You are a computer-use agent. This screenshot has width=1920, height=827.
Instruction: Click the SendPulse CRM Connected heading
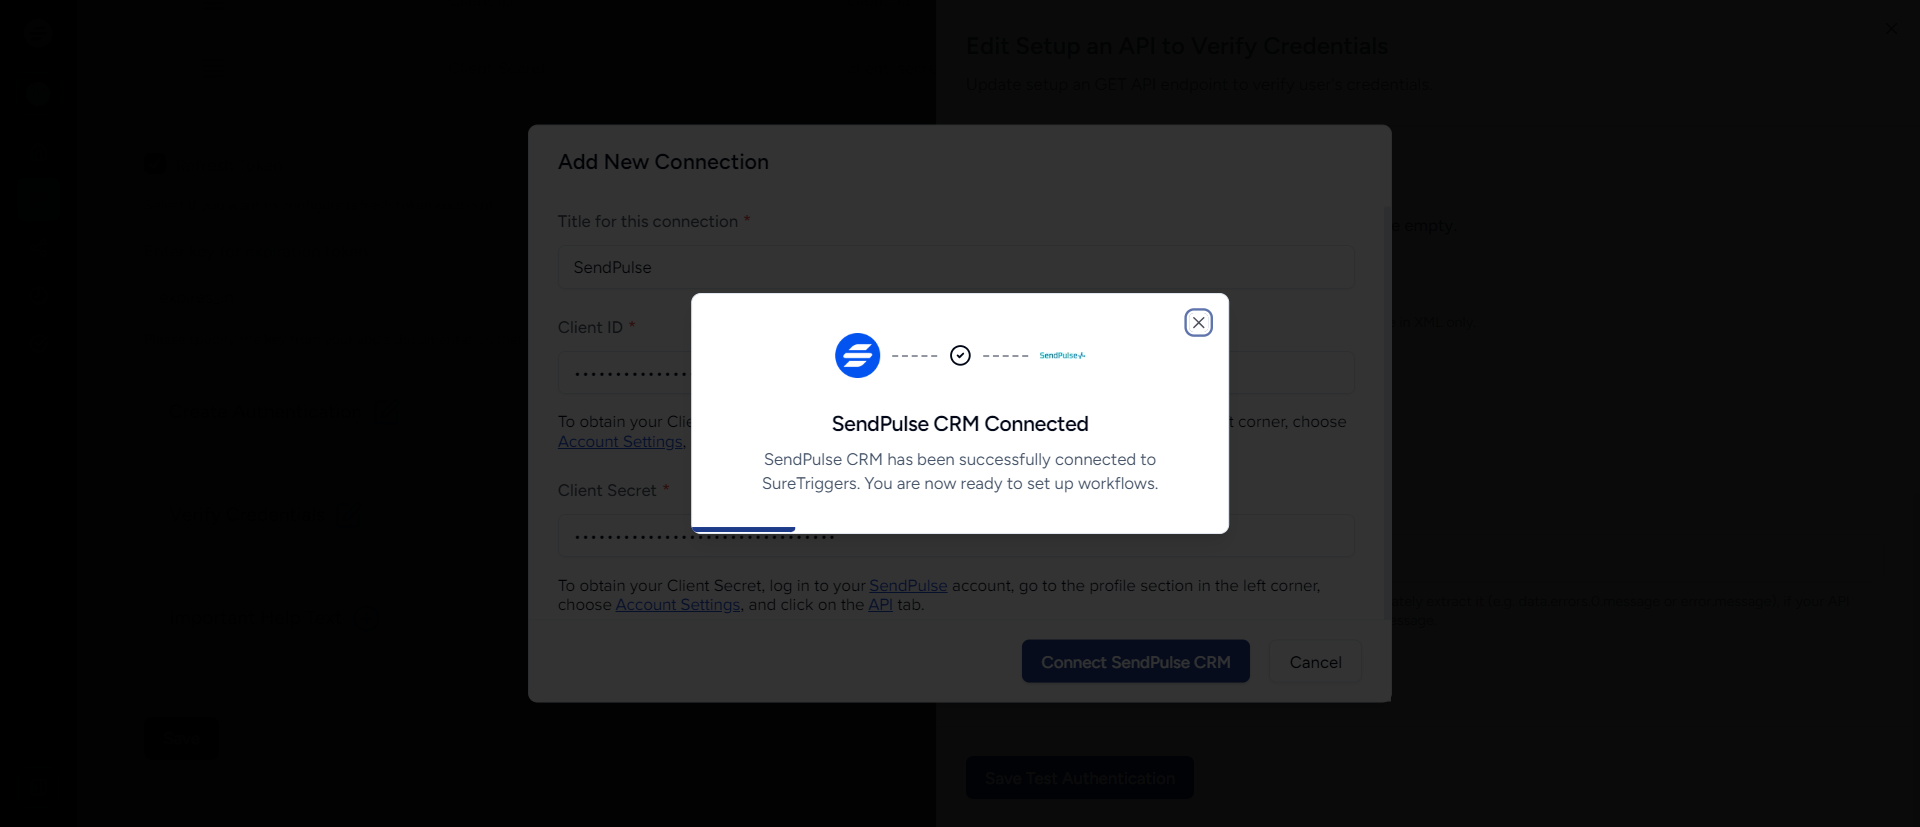[x=960, y=424]
